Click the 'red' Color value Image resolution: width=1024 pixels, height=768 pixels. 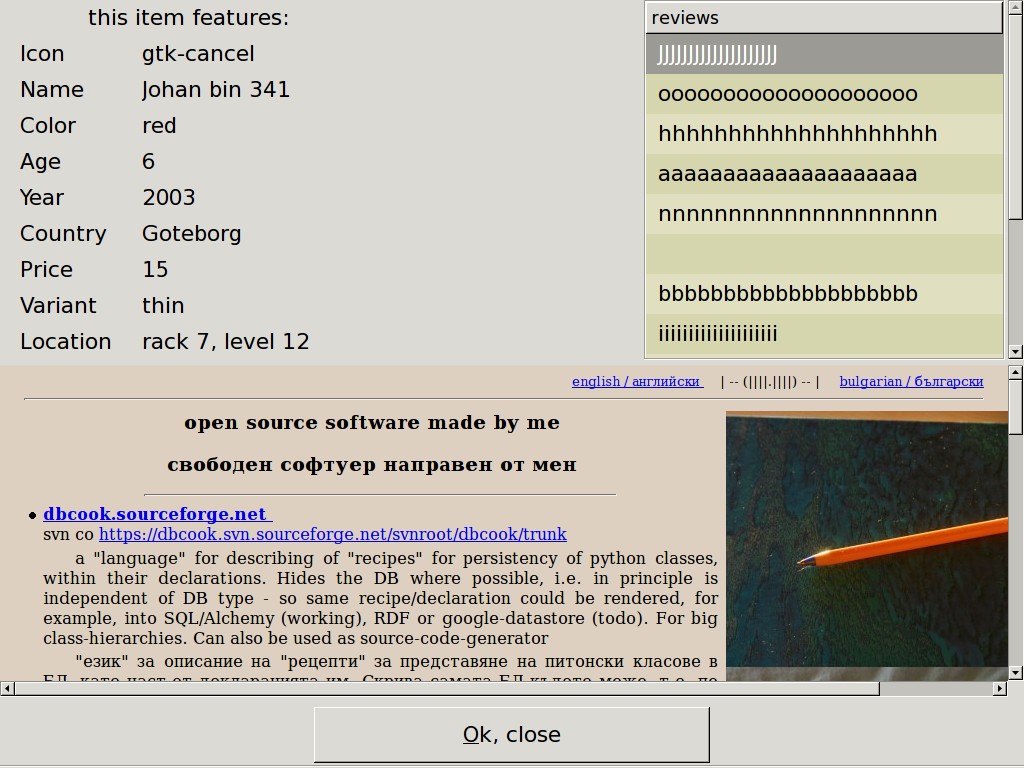159,125
